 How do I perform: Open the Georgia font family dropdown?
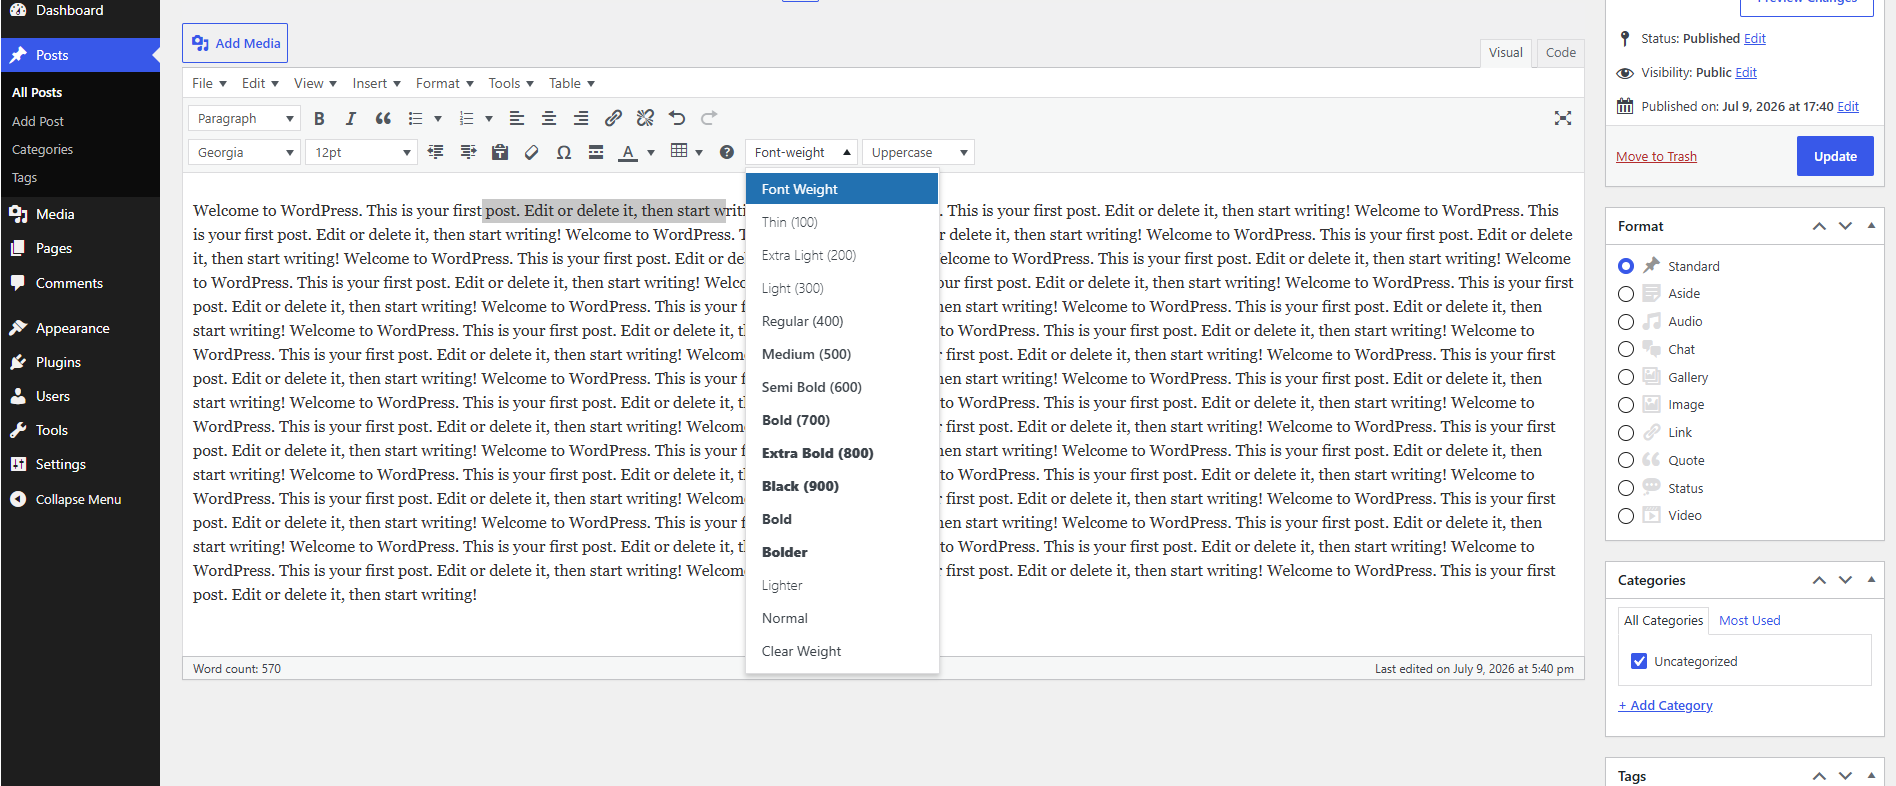[244, 152]
